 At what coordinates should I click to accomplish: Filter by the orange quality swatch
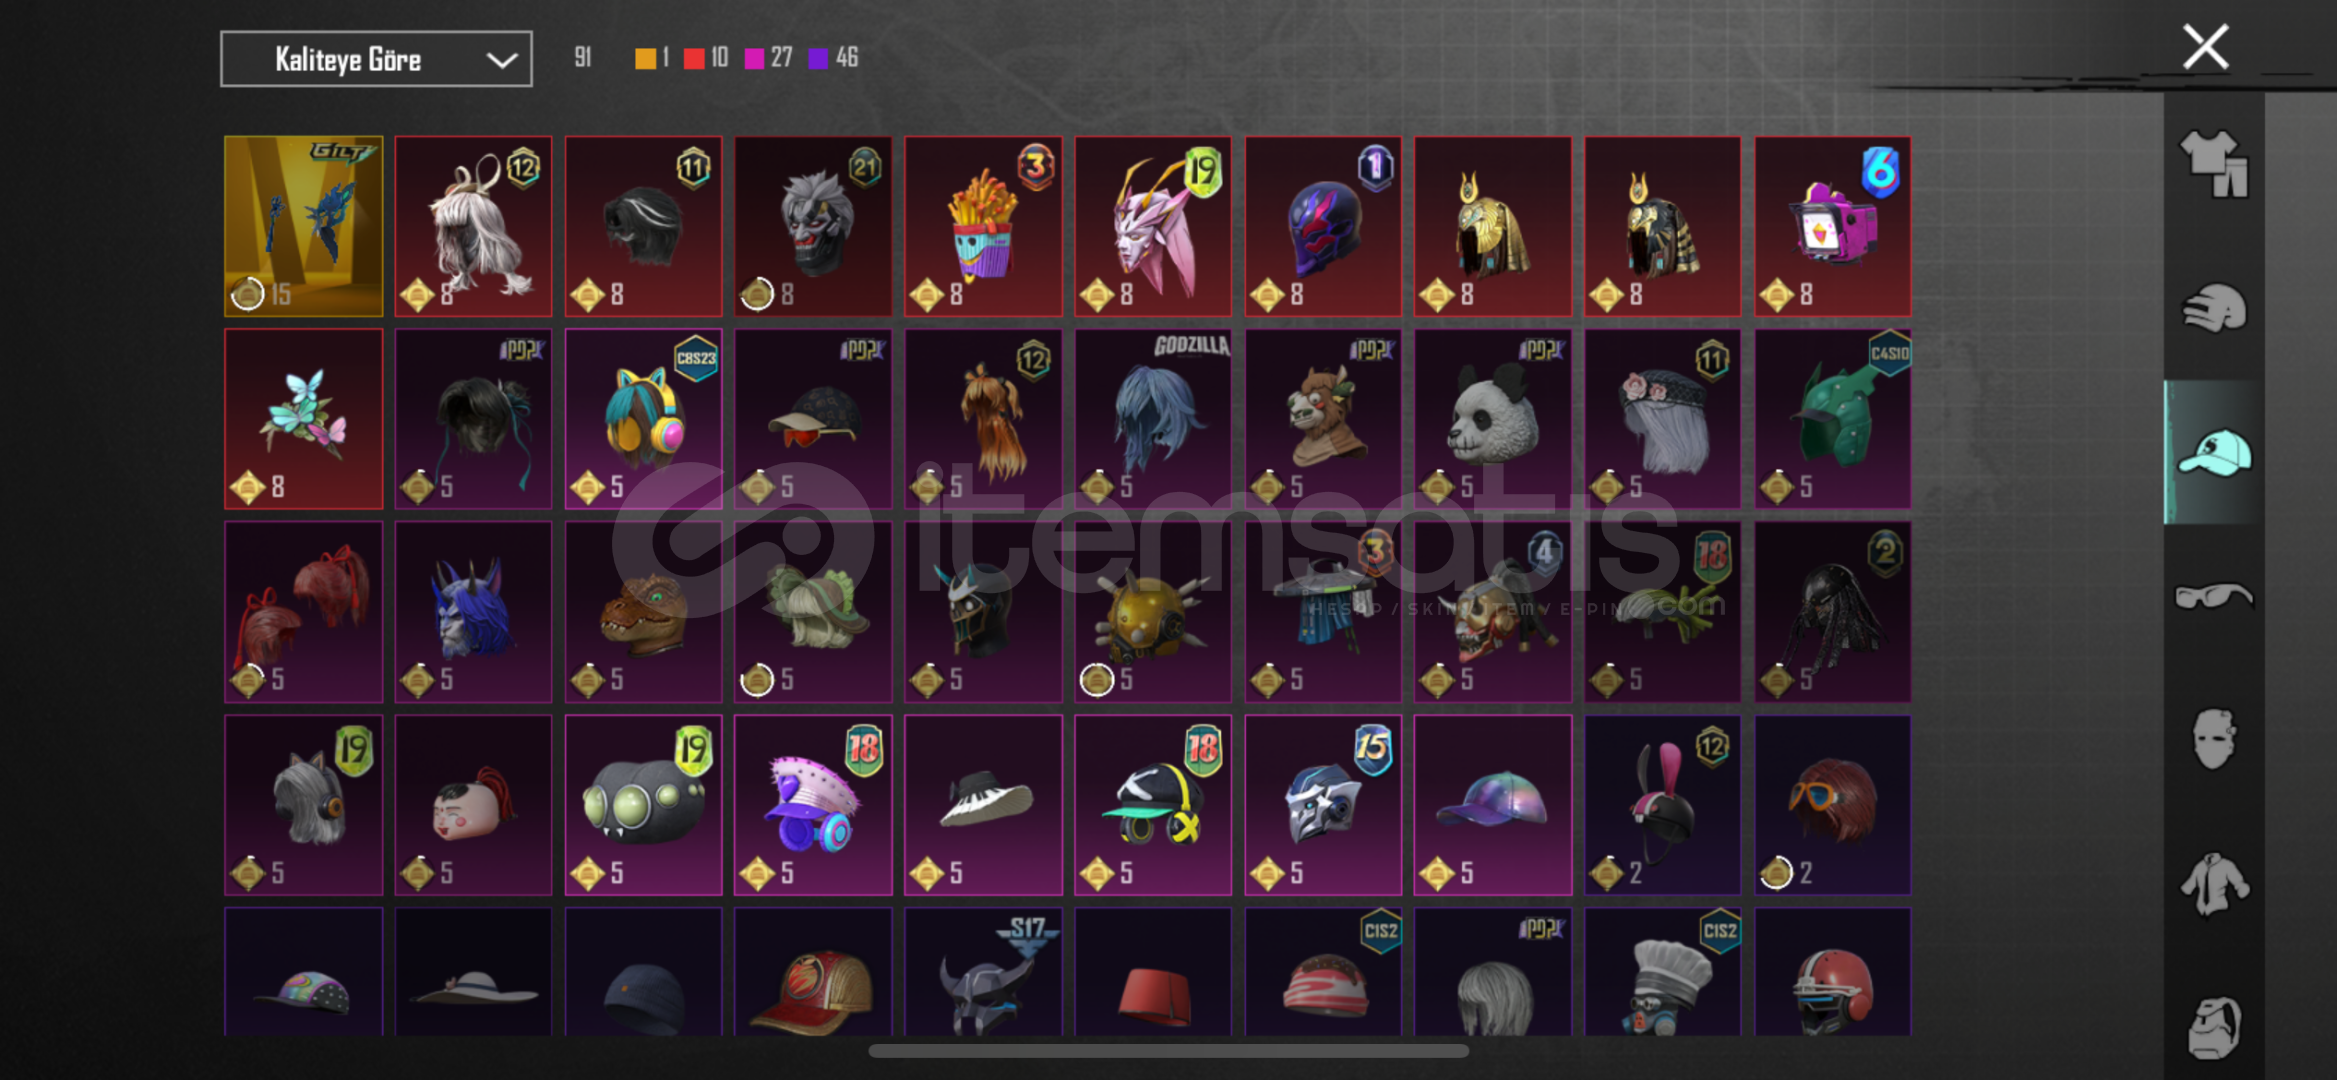651,58
